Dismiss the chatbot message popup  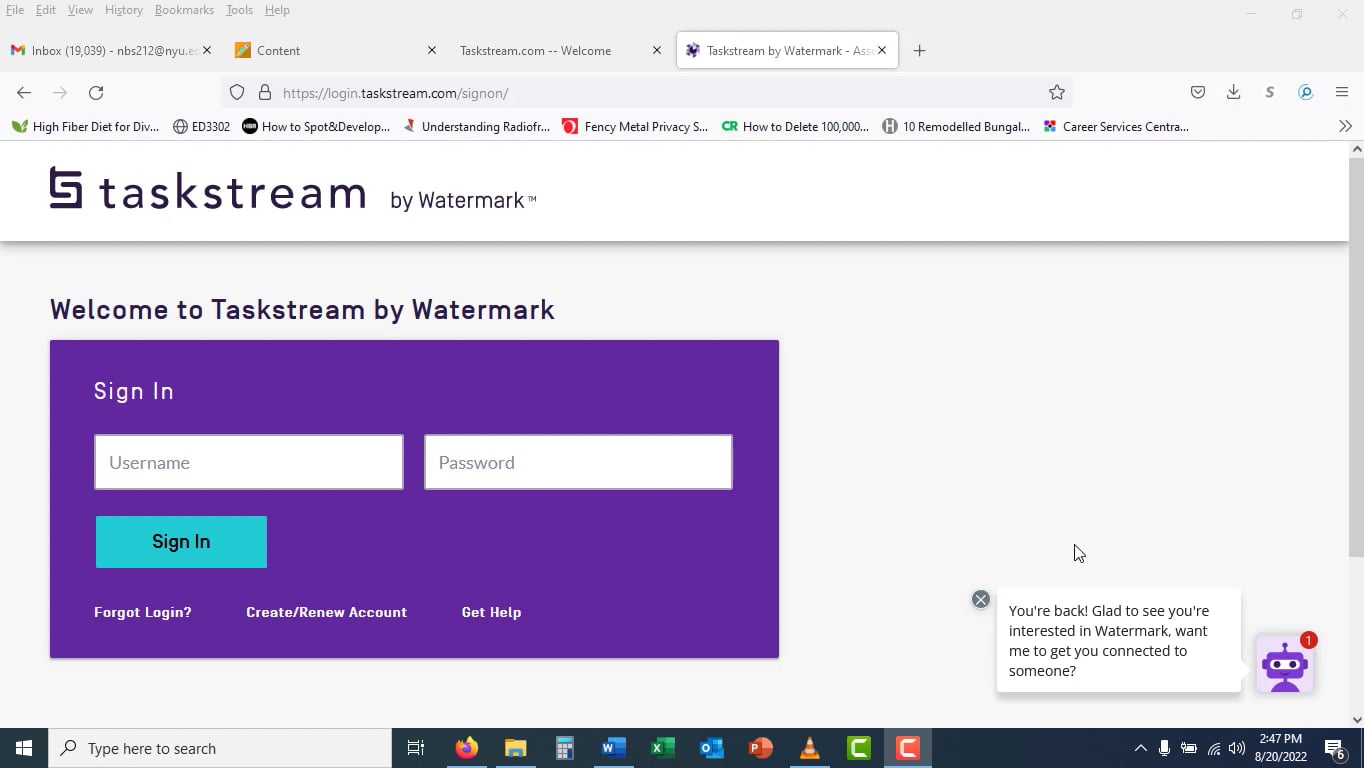(981, 599)
